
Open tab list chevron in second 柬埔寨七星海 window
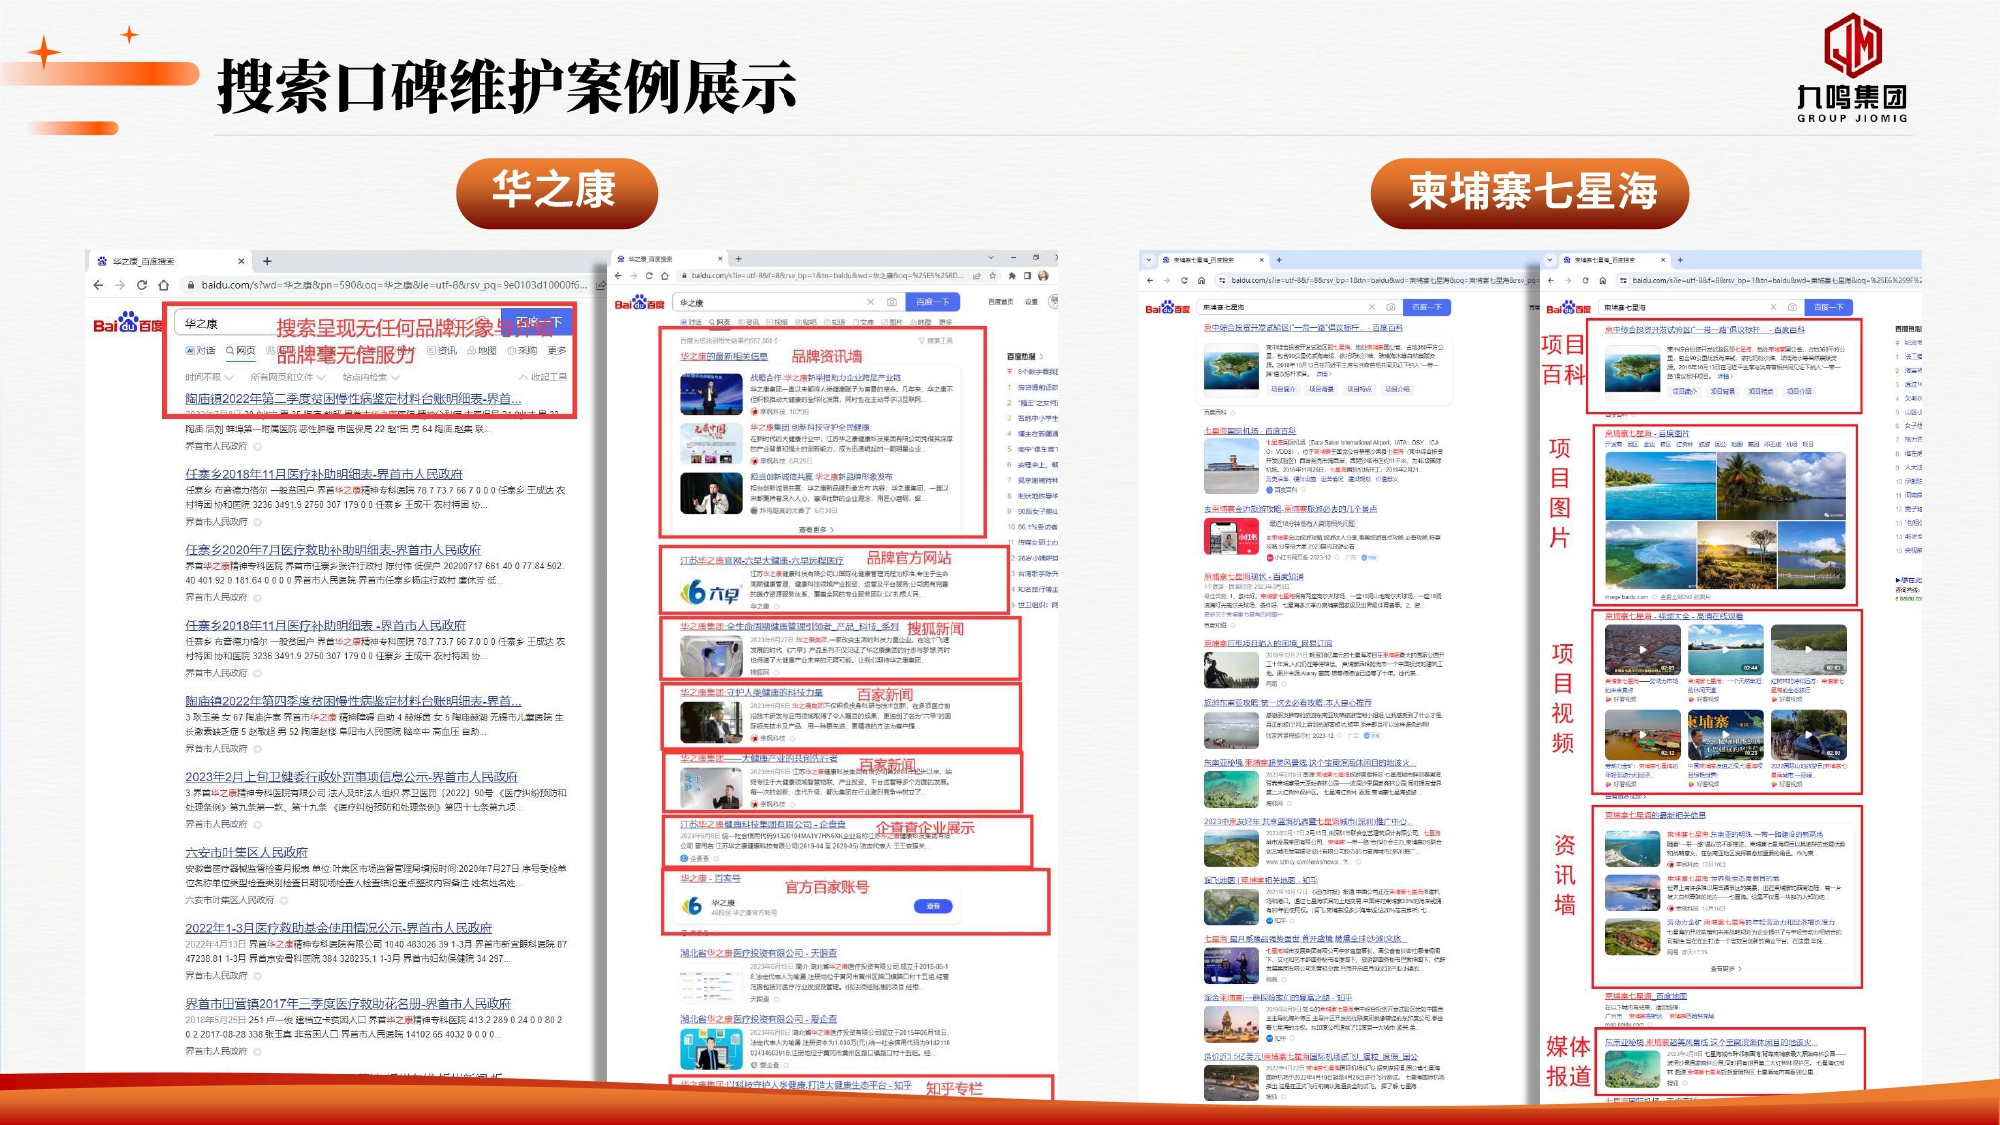[x=1551, y=260]
